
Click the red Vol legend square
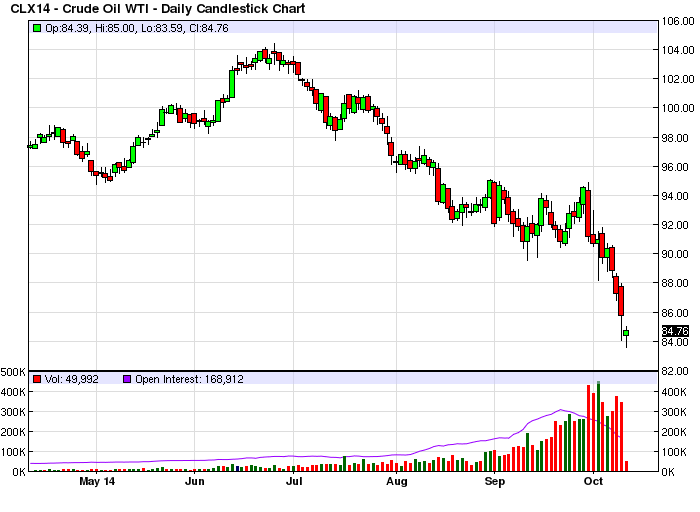click(x=37, y=379)
